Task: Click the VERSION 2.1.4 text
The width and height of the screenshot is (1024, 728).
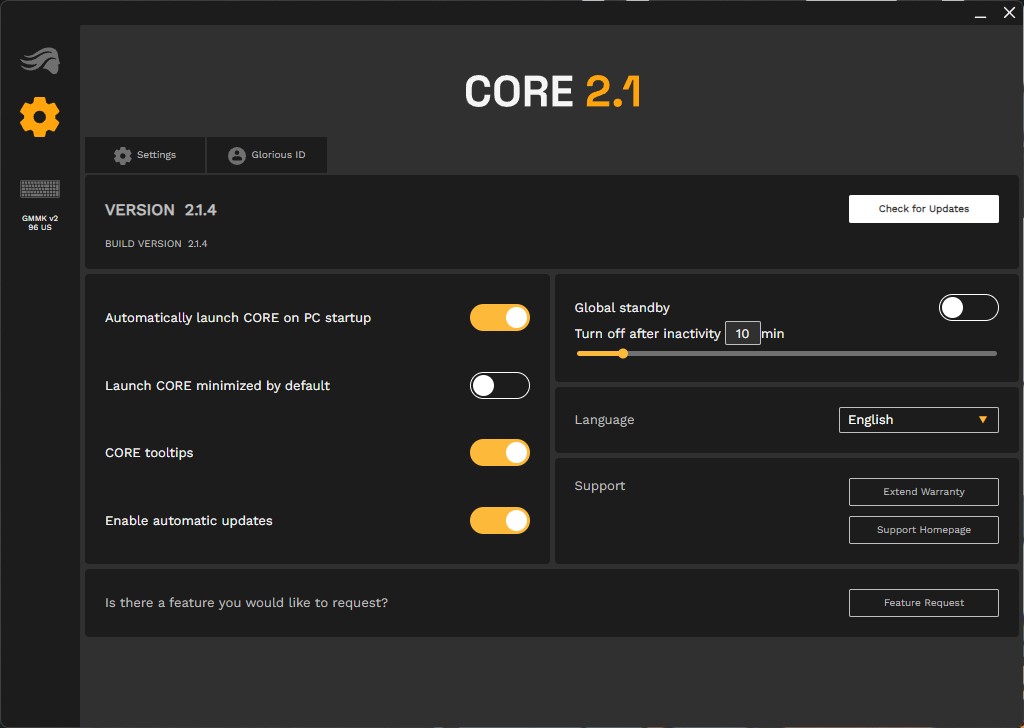Action: coord(161,210)
